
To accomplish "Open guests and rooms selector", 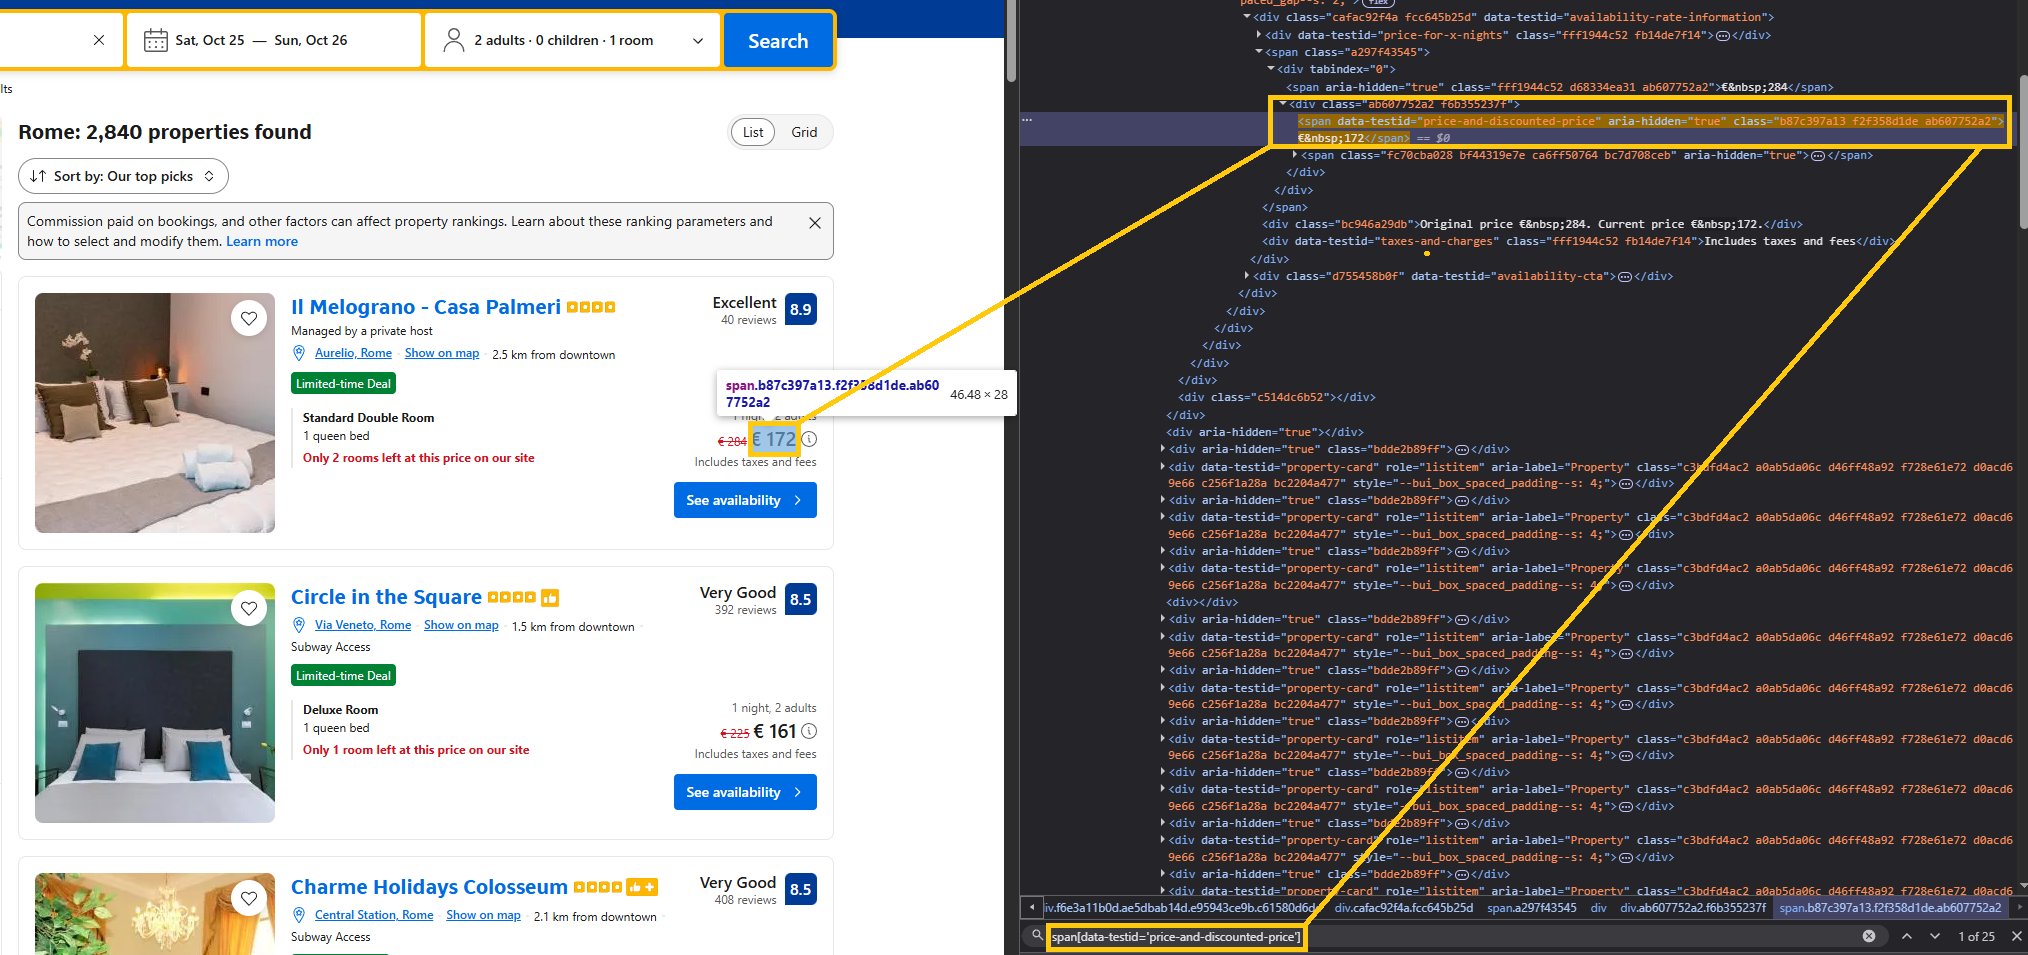I will [572, 40].
